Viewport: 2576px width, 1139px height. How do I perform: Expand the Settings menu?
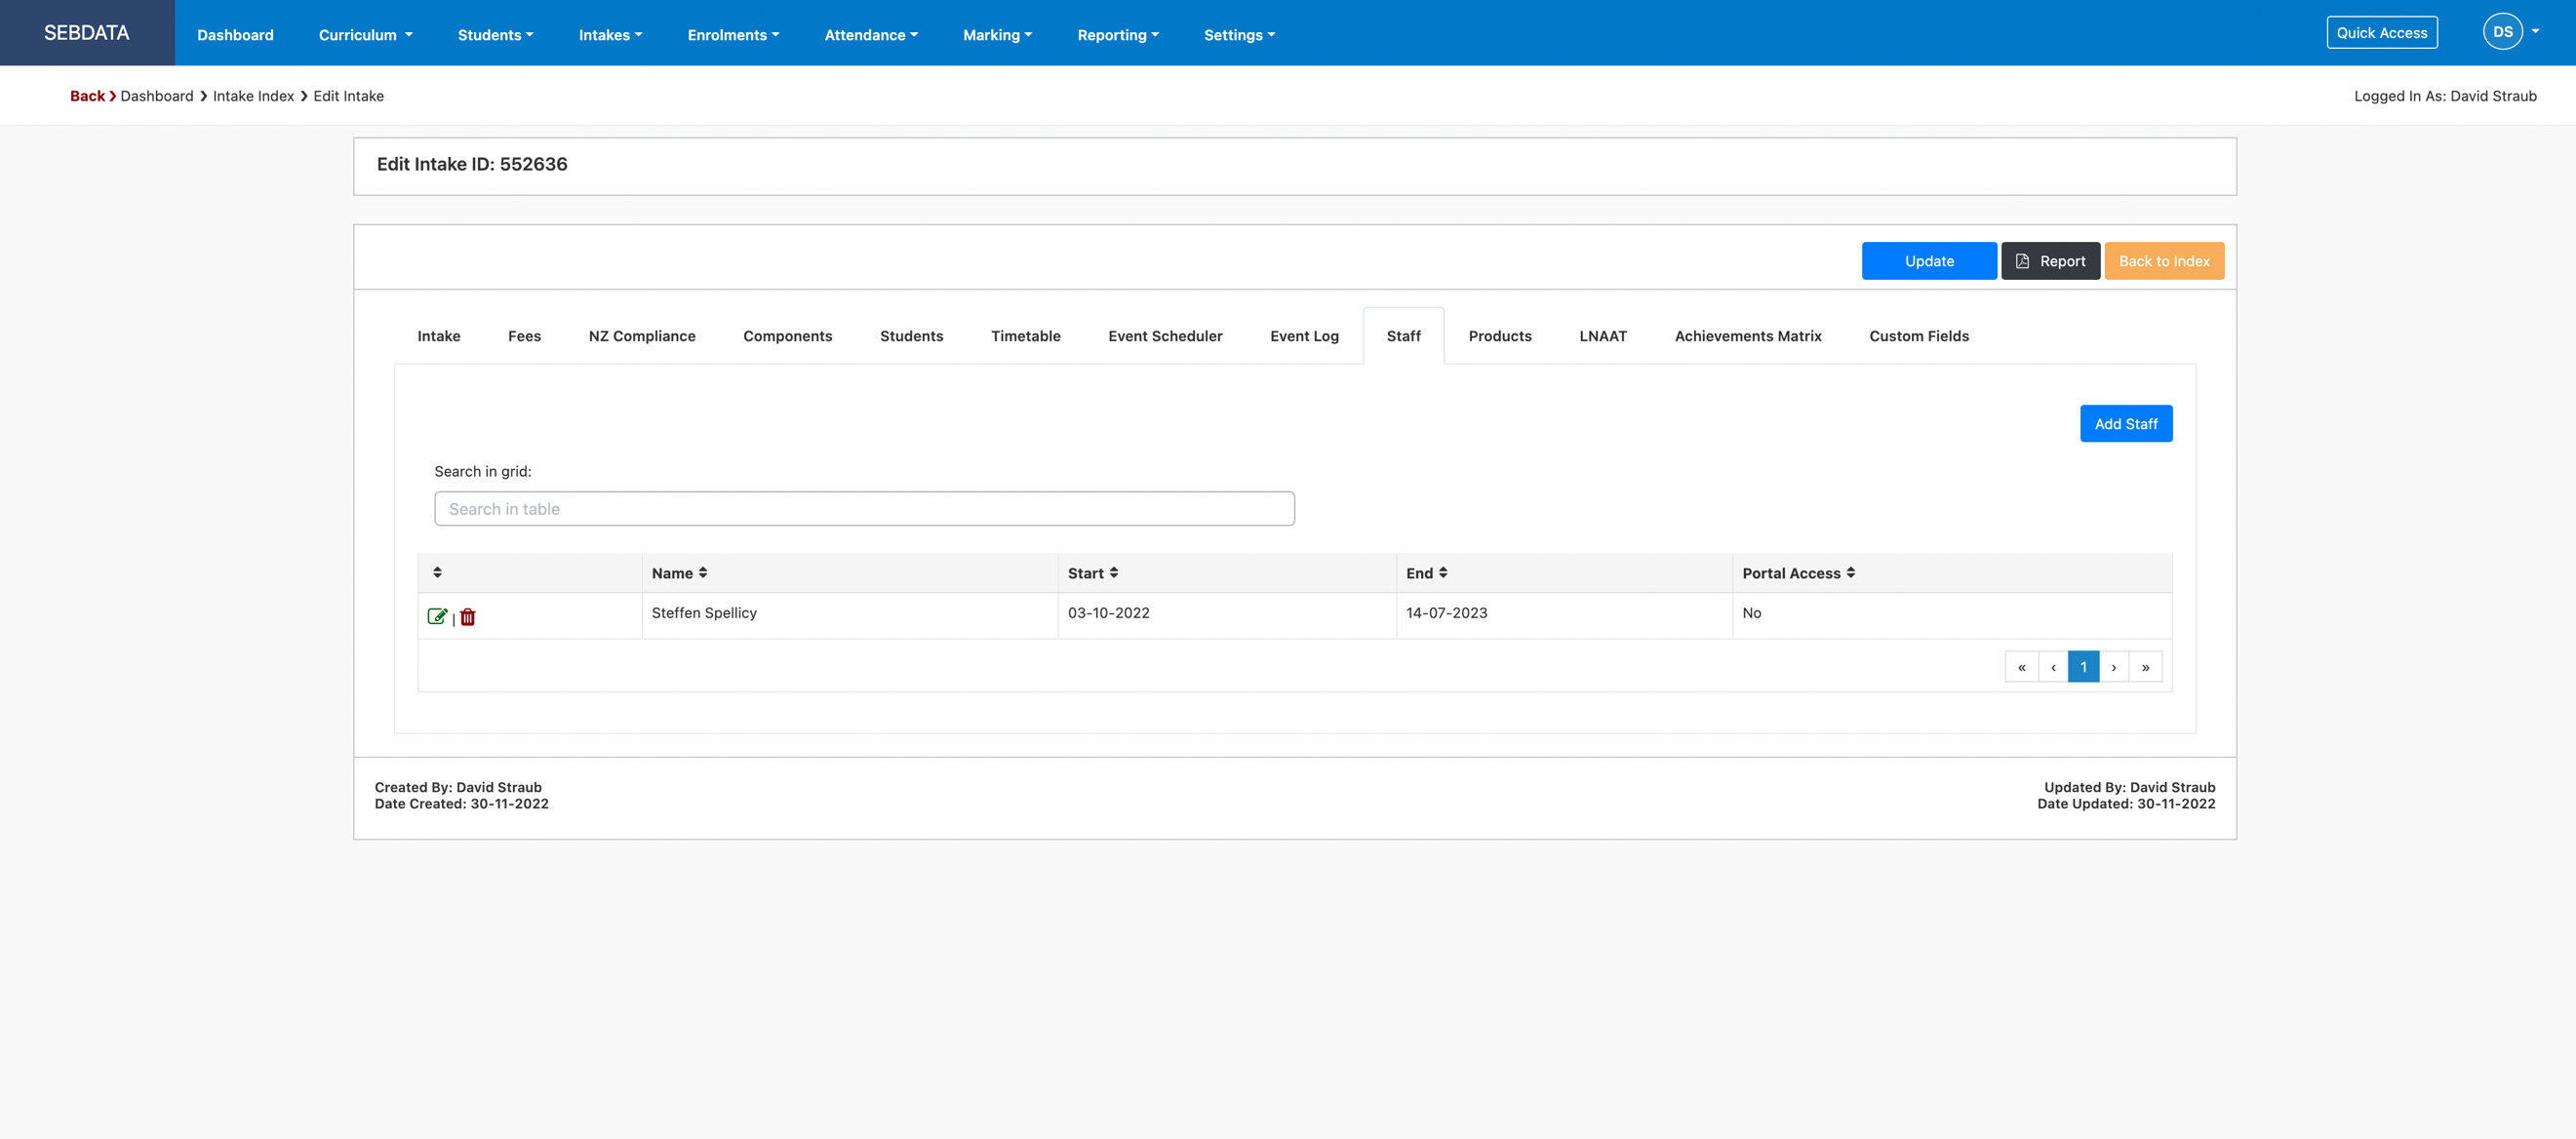click(1238, 34)
